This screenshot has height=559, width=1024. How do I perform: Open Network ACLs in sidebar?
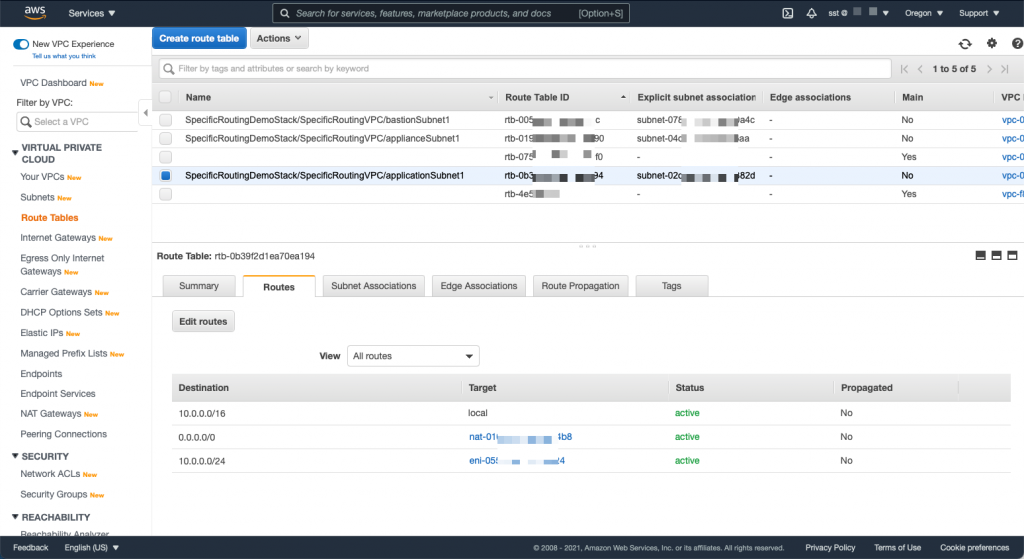coord(50,473)
